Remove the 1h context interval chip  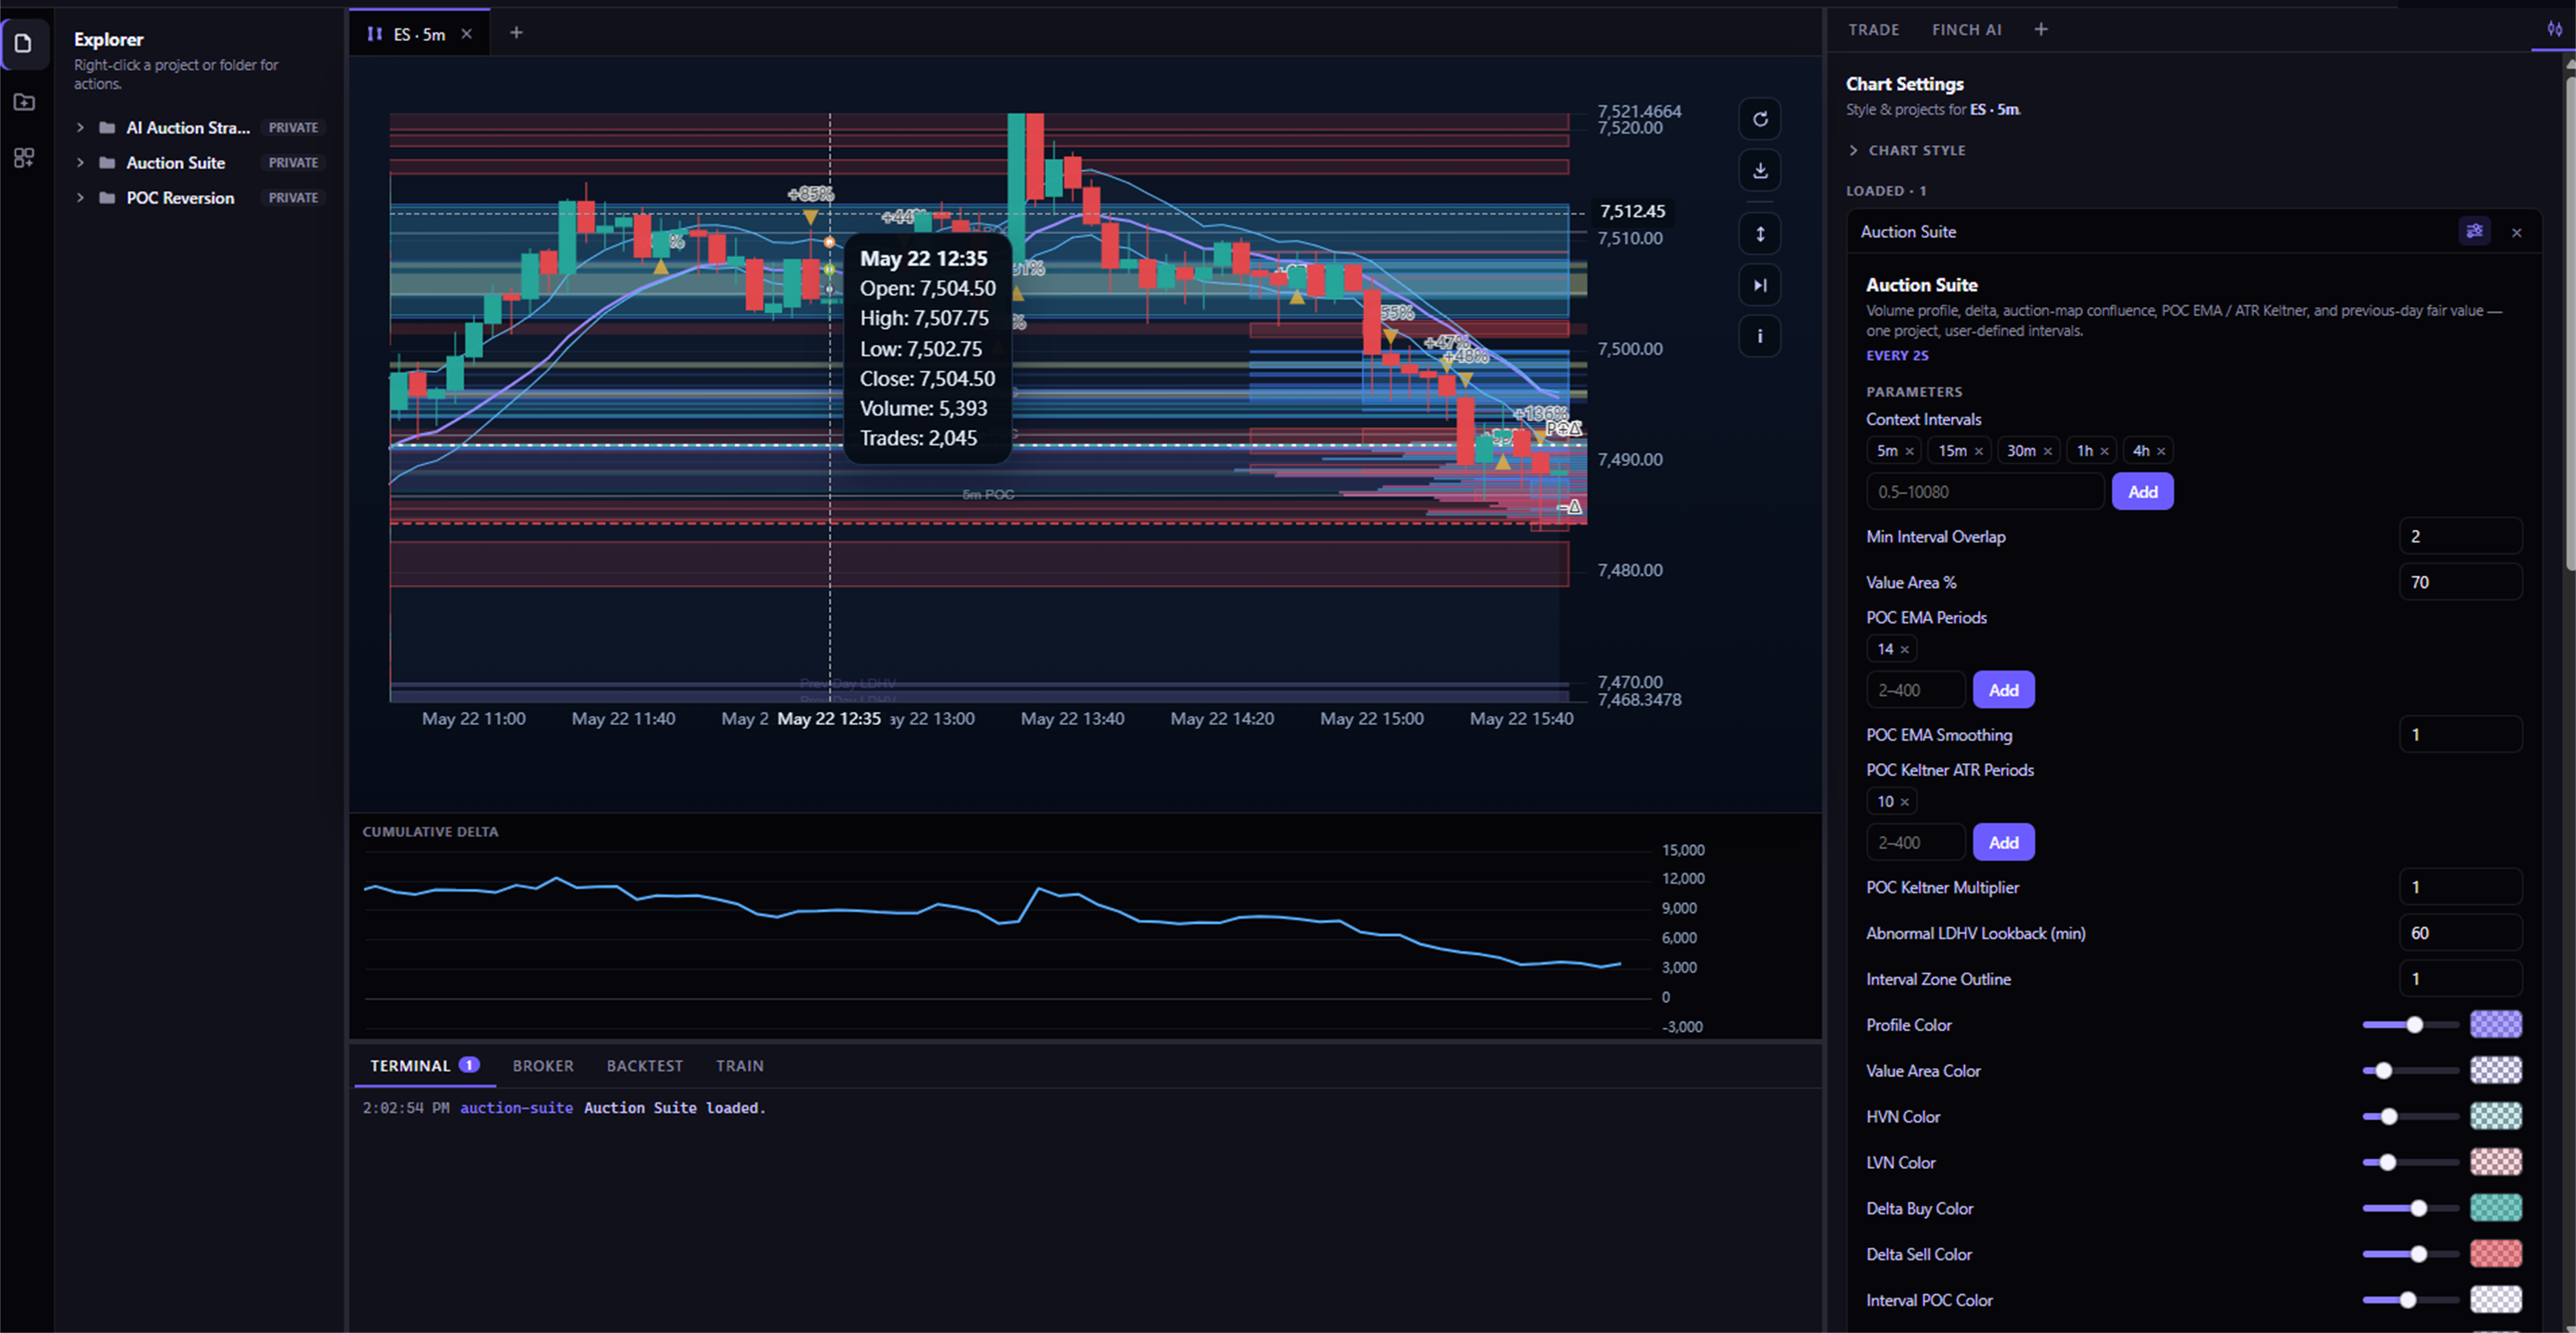tap(2104, 452)
